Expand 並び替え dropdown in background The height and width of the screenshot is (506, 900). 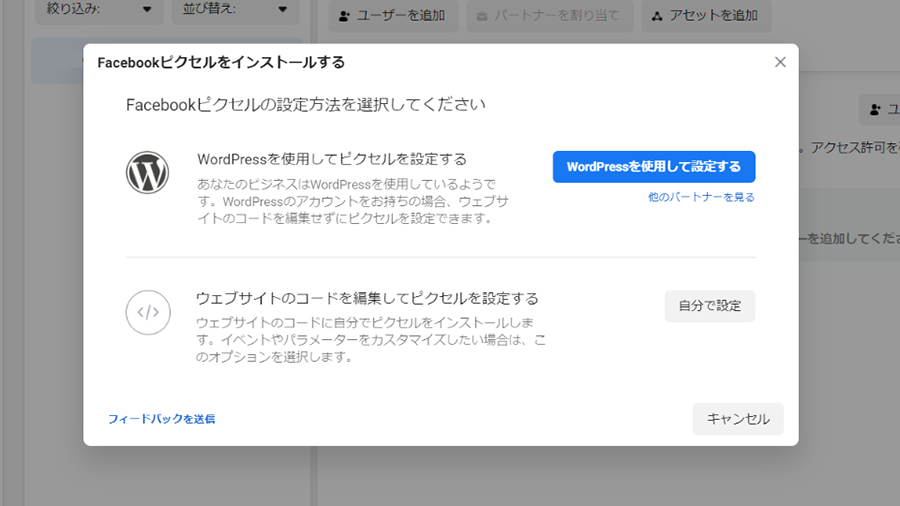point(235,10)
